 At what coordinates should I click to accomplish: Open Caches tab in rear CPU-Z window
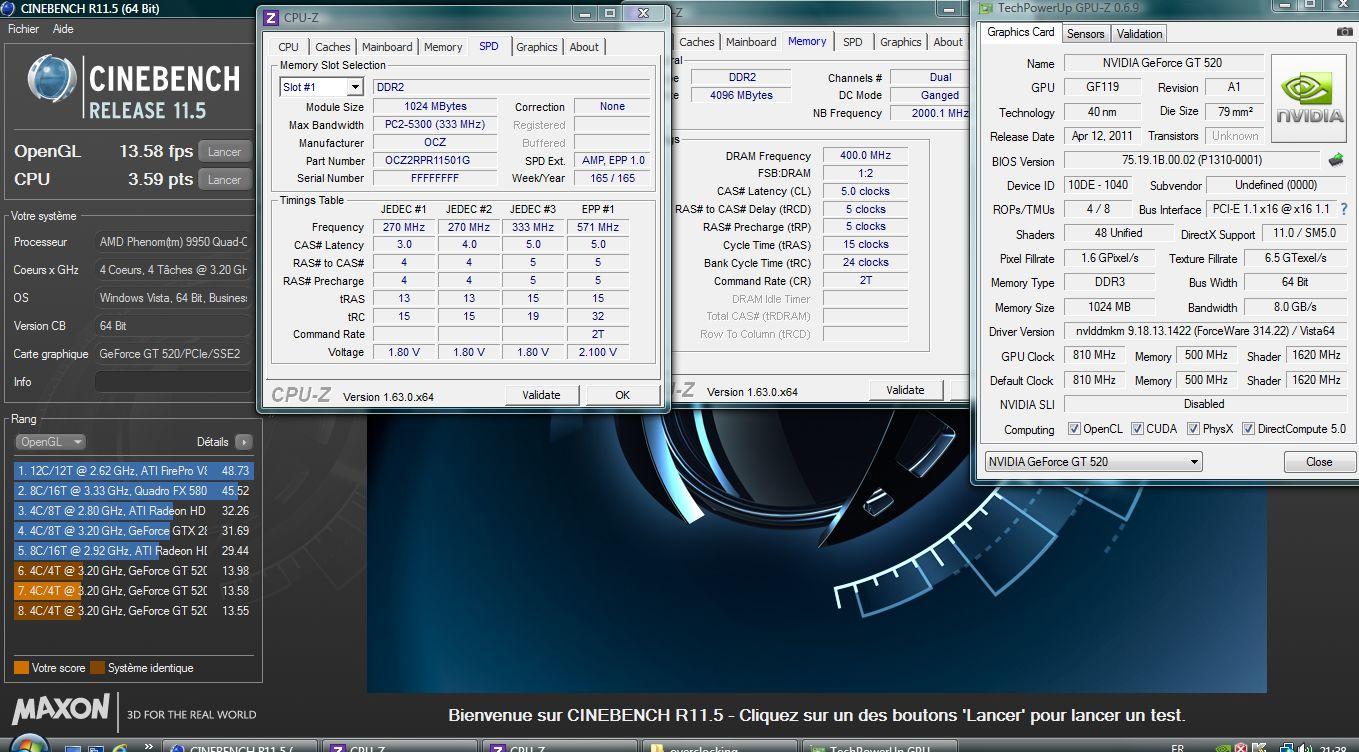(x=697, y=42)
